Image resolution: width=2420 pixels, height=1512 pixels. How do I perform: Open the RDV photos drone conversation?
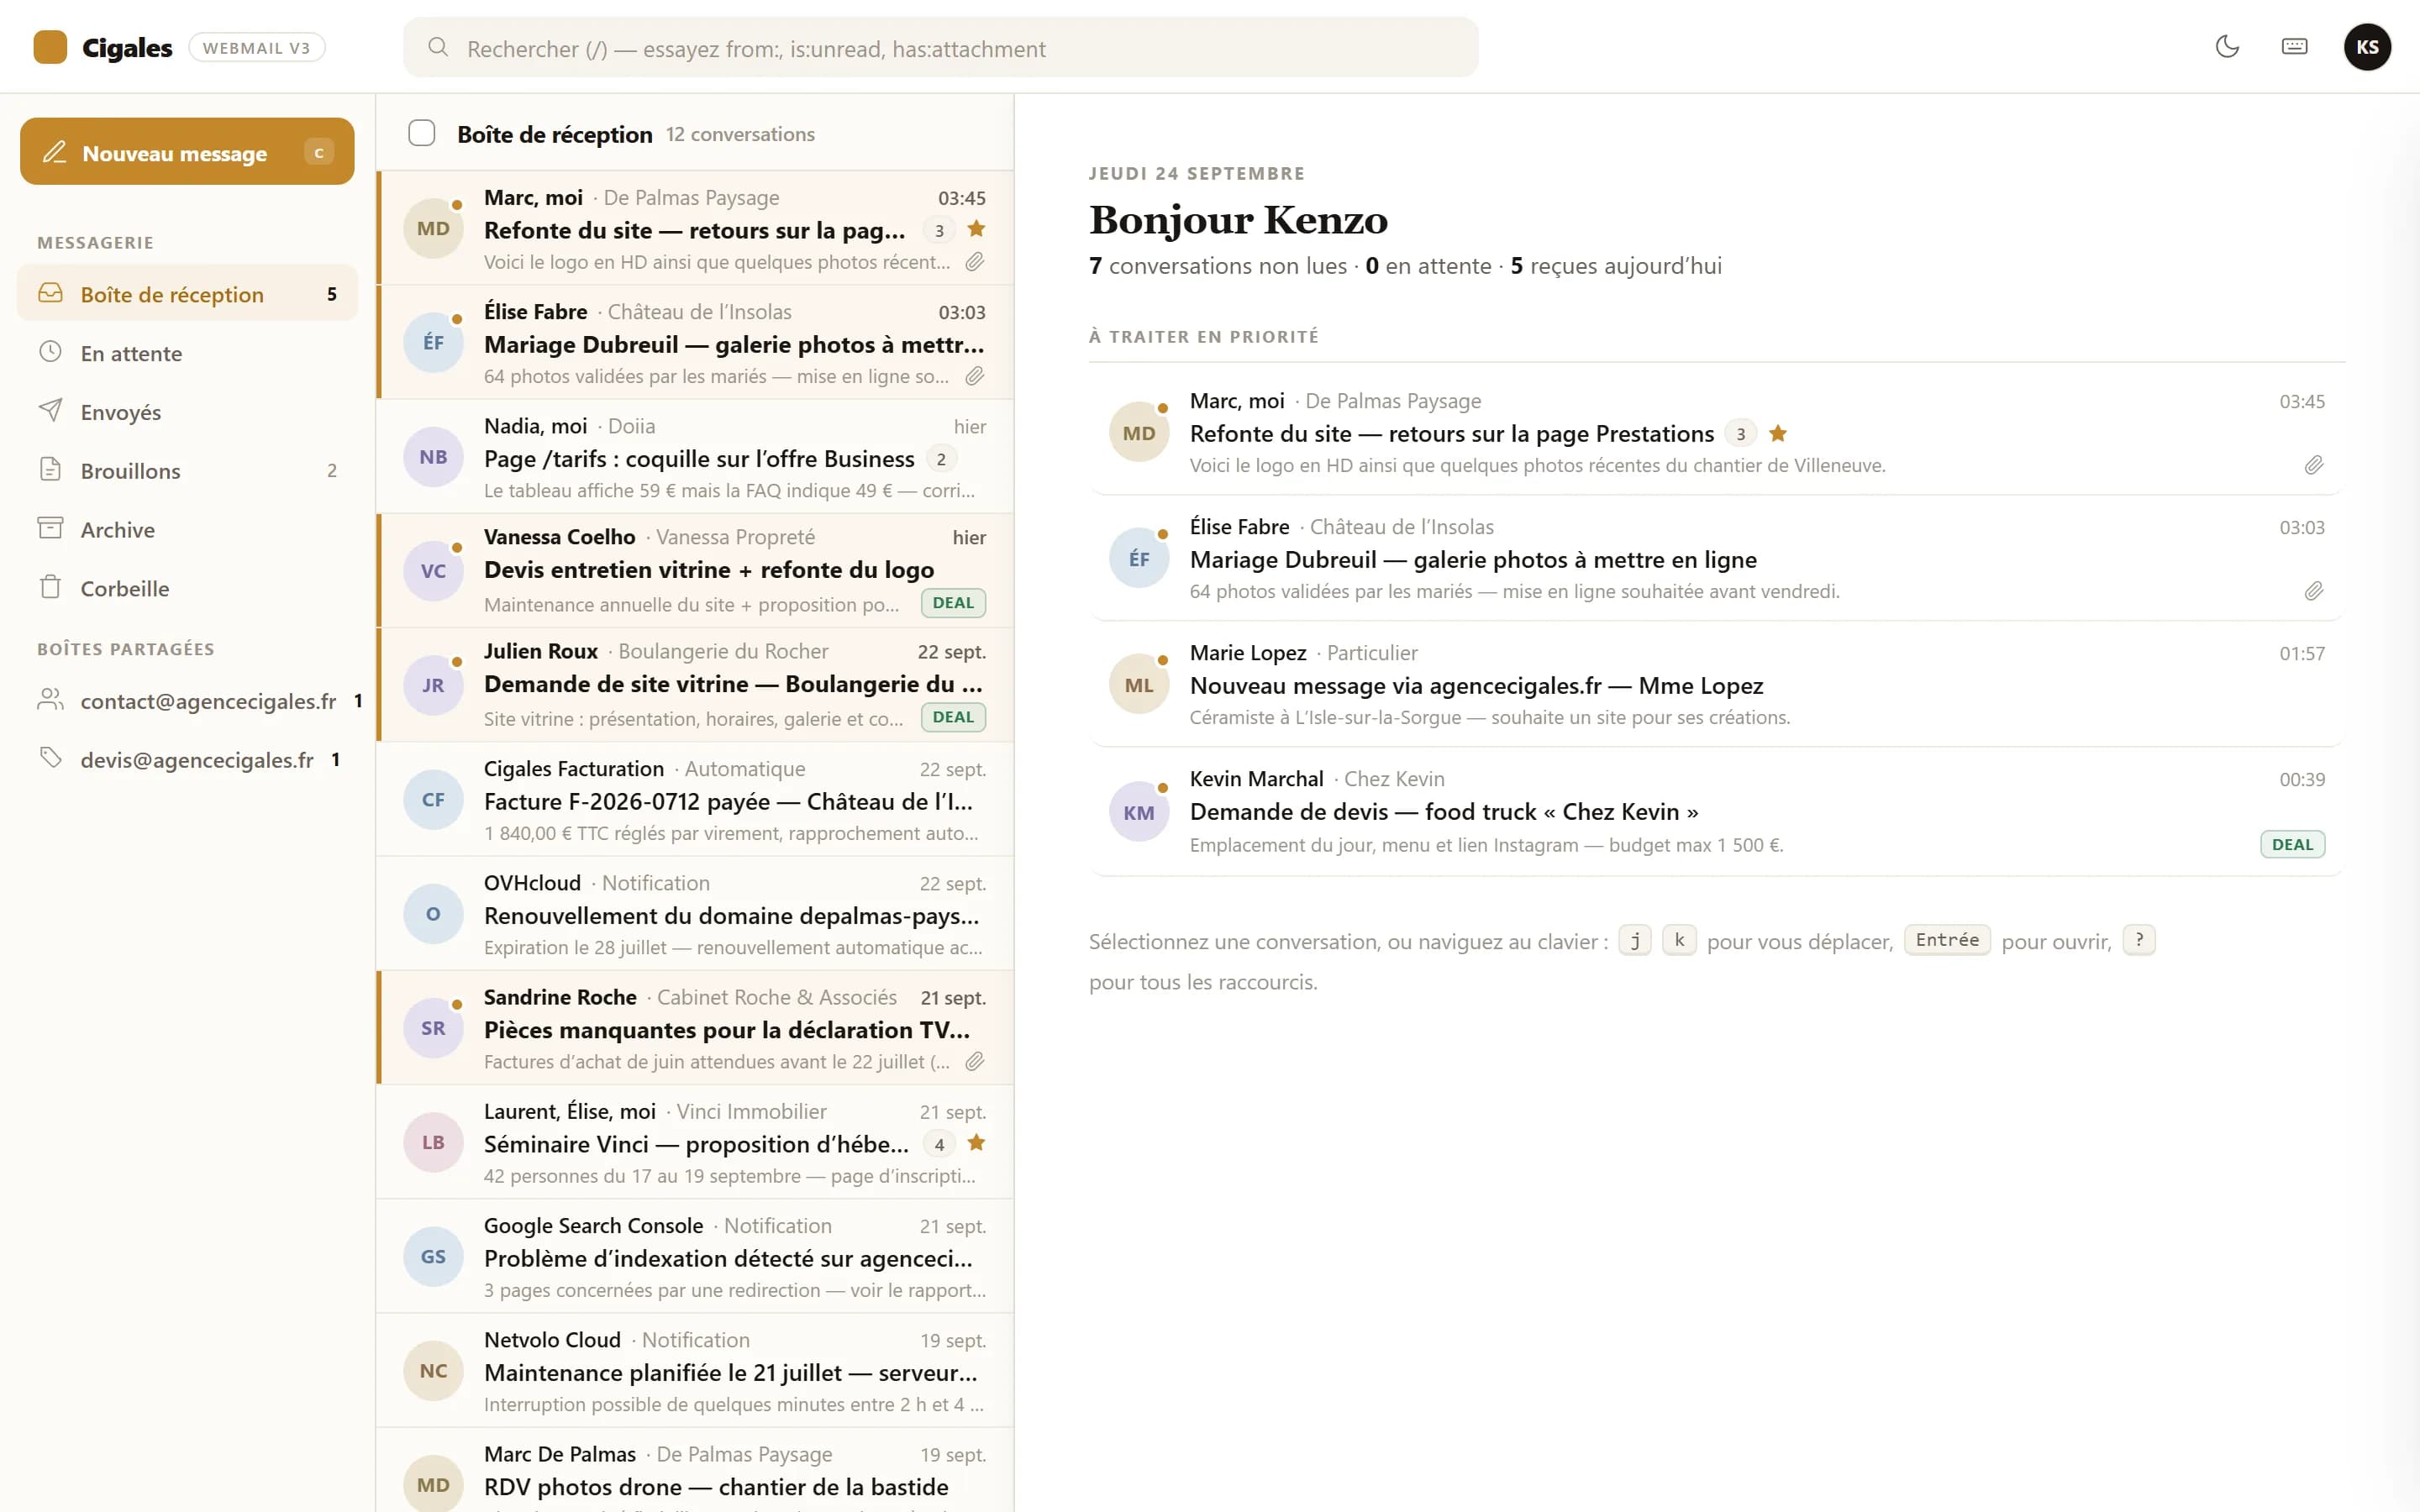pos(695,1470)
